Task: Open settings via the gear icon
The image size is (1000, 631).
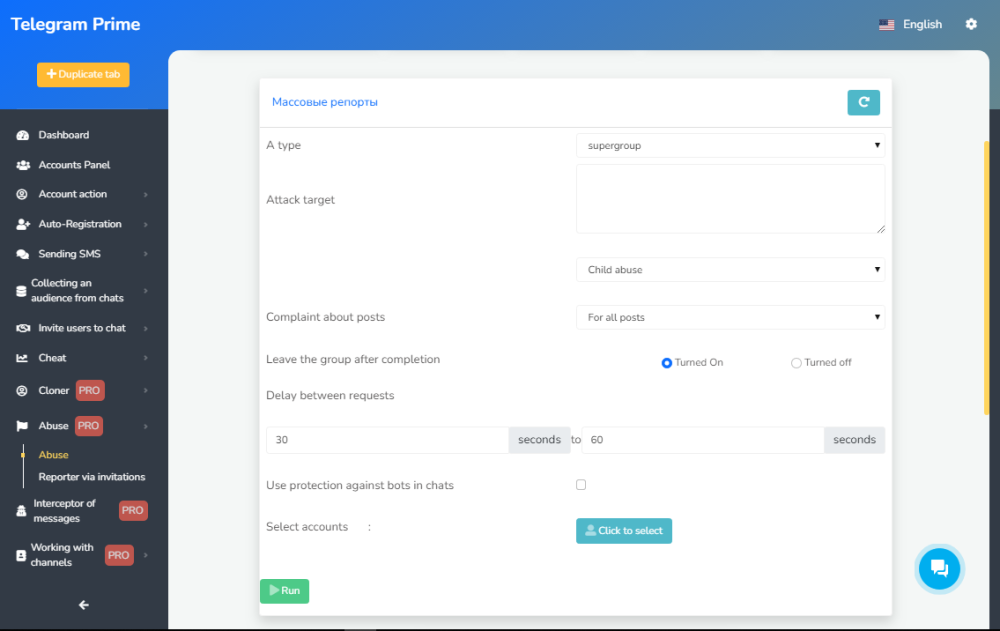Action: 971,24
